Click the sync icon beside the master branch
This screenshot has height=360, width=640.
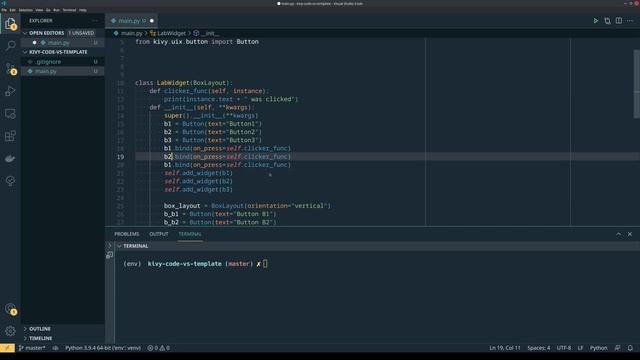(x=56, y=348)
